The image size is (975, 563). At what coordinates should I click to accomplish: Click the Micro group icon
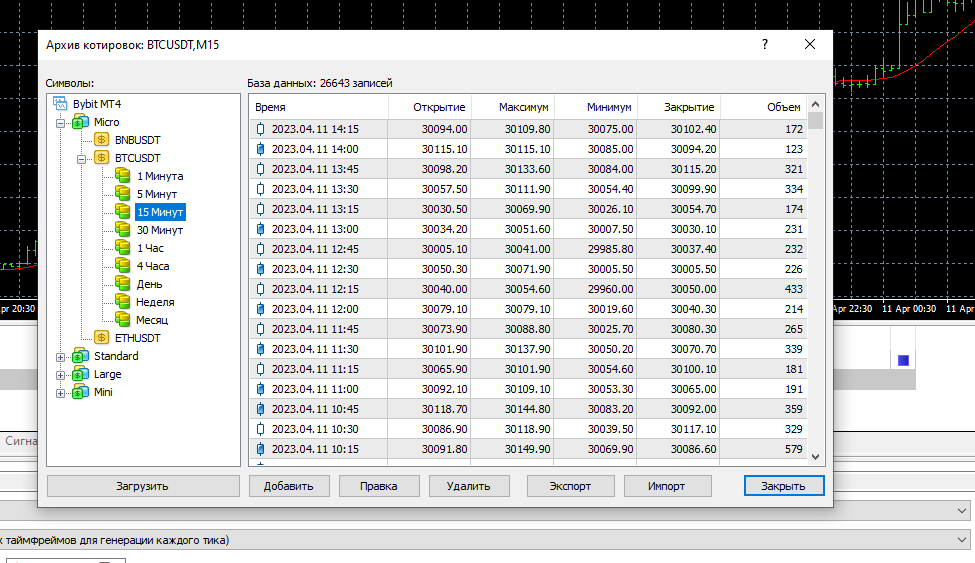pos(80,122)
